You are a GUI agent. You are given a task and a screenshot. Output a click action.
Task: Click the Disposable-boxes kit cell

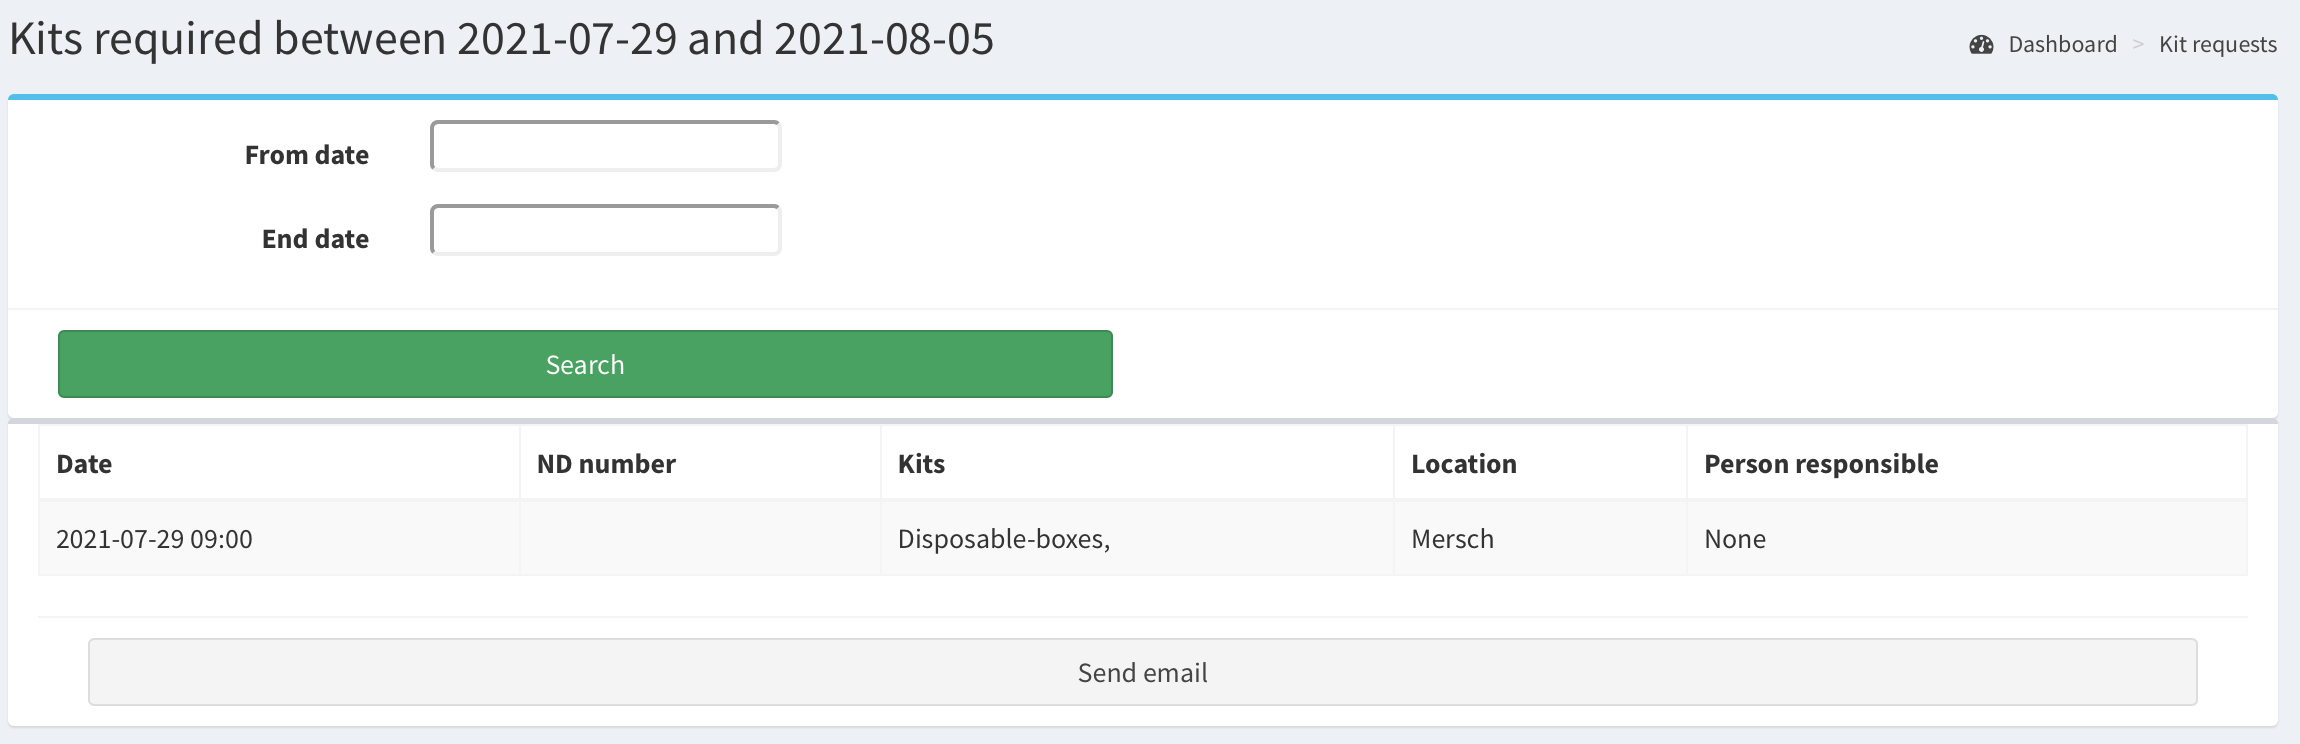click(x=1003, y=539)
